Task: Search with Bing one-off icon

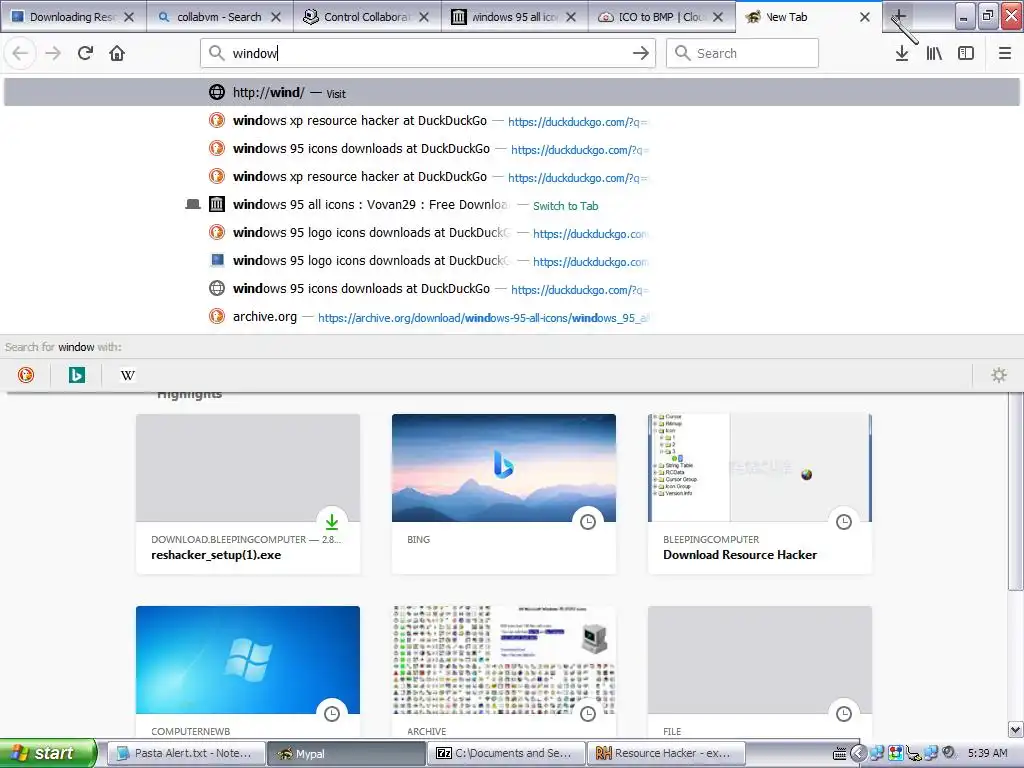Action: [77, 375]
